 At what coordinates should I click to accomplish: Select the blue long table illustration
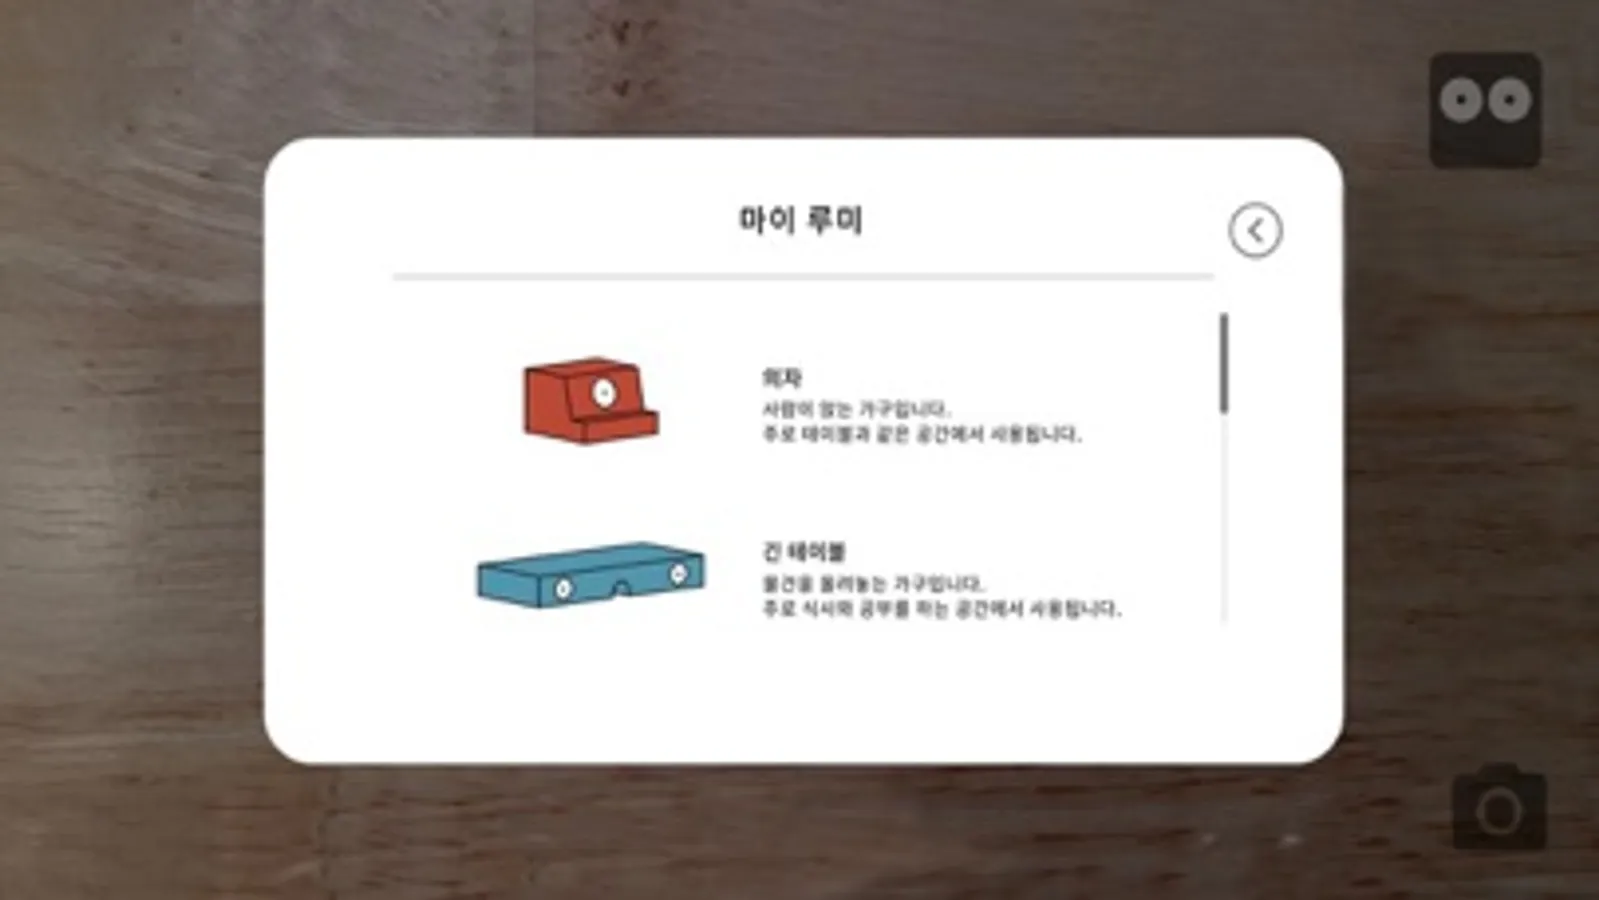tap(591, 575)
